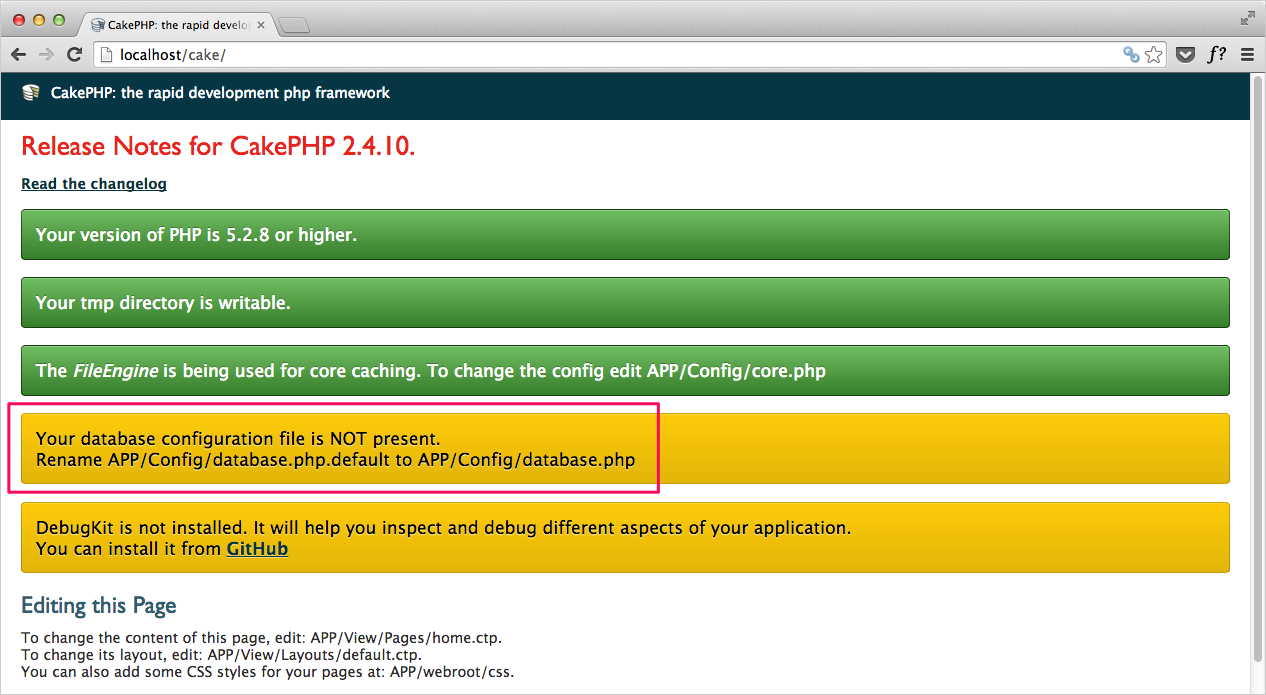
Task: Click the APP/webroot/css line
Action: coord(267,672)
